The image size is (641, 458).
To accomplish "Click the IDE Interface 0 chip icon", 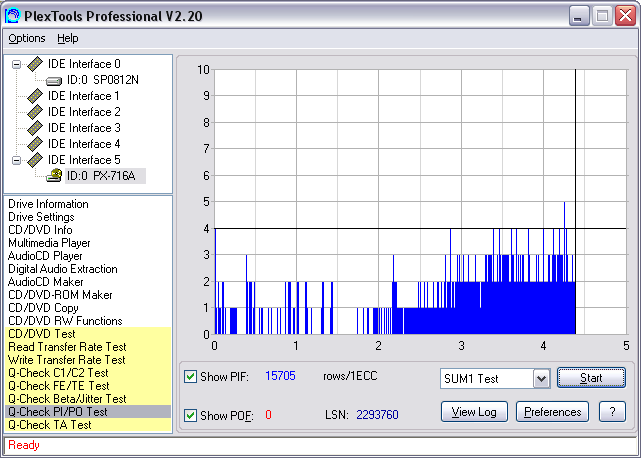I will tap(35, 64).
